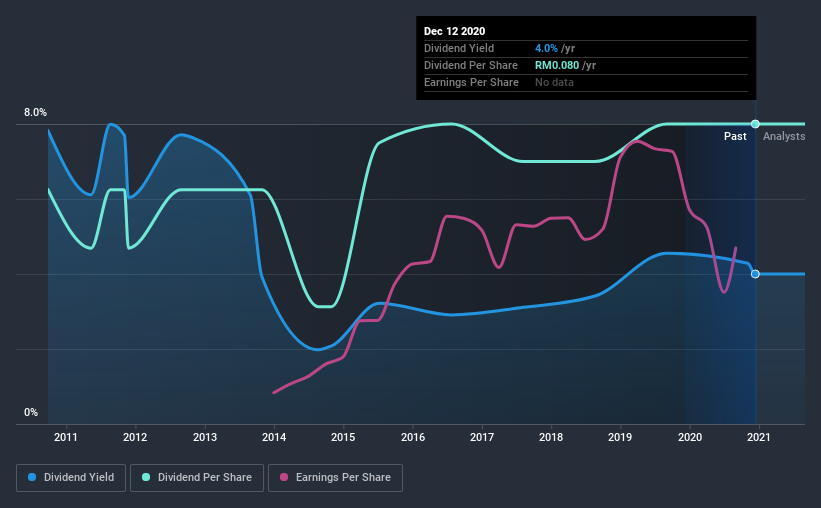Viewport: 821px width, 508px height.
Task: Click the RM0.080 /yr tooltip value
Action: point(565,65)
